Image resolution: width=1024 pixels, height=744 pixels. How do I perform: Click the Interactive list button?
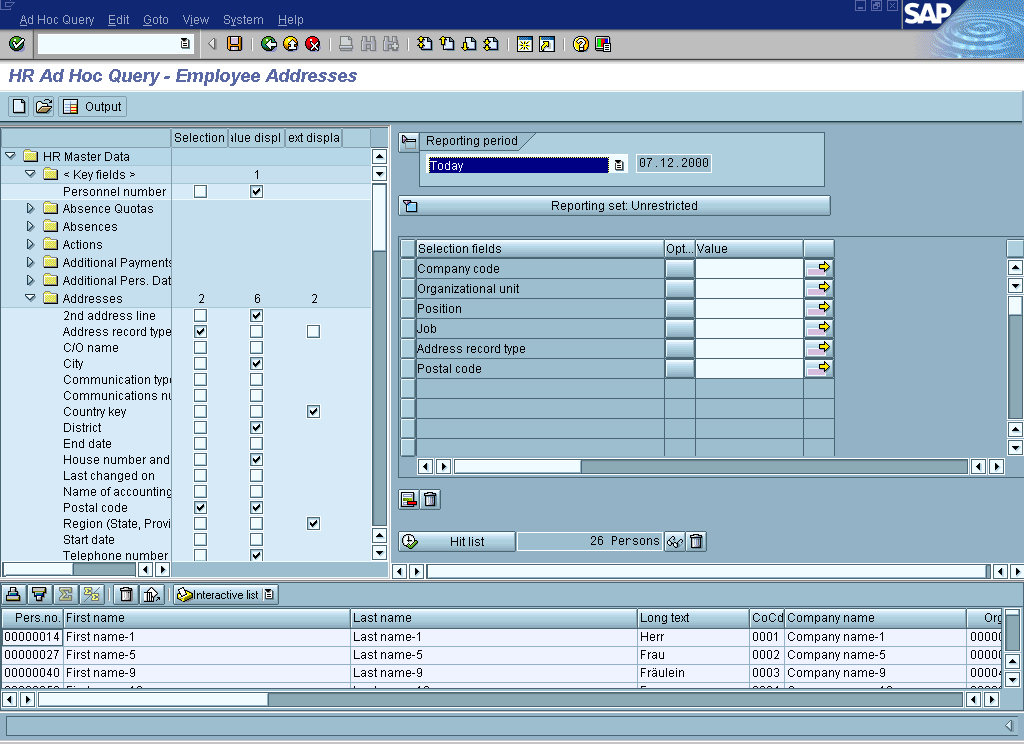[226, 594]
